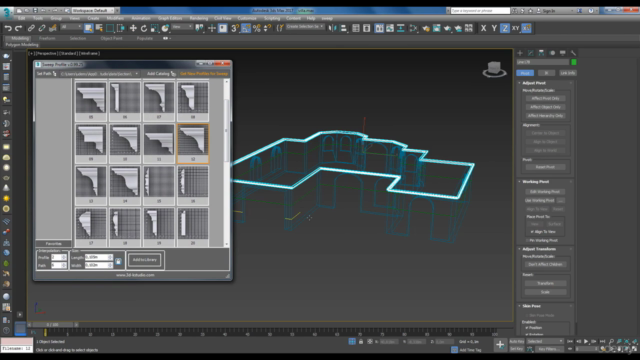Screen dimensions: 640x360
Task: Undo the last action
Action: point(8,28)
